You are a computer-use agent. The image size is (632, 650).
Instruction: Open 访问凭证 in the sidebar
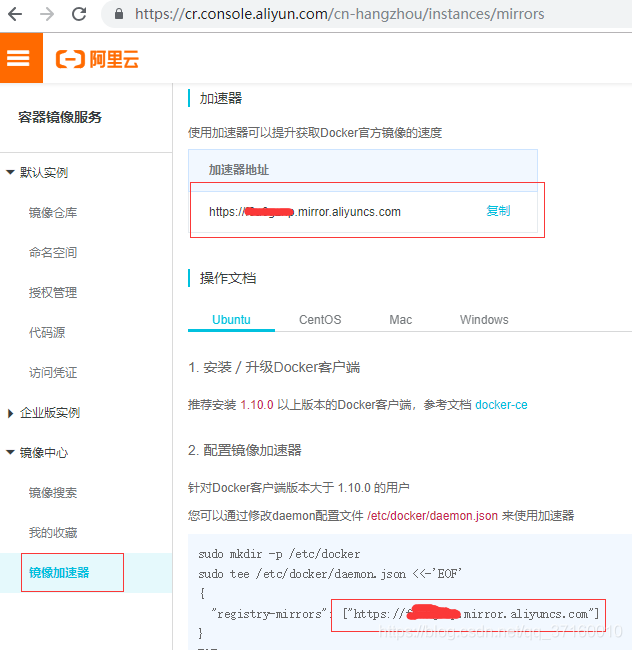coord(53,373)
